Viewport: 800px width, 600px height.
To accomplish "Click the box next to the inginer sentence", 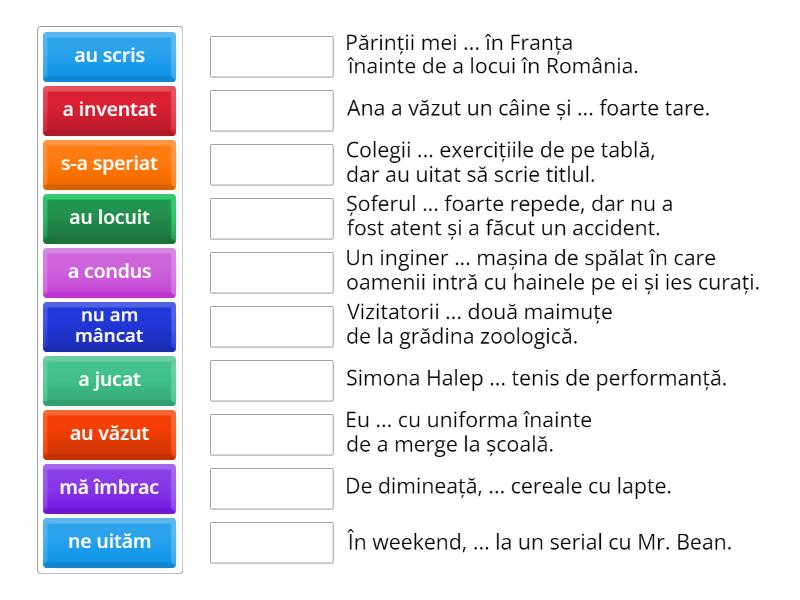I will (x=271, y=272).
